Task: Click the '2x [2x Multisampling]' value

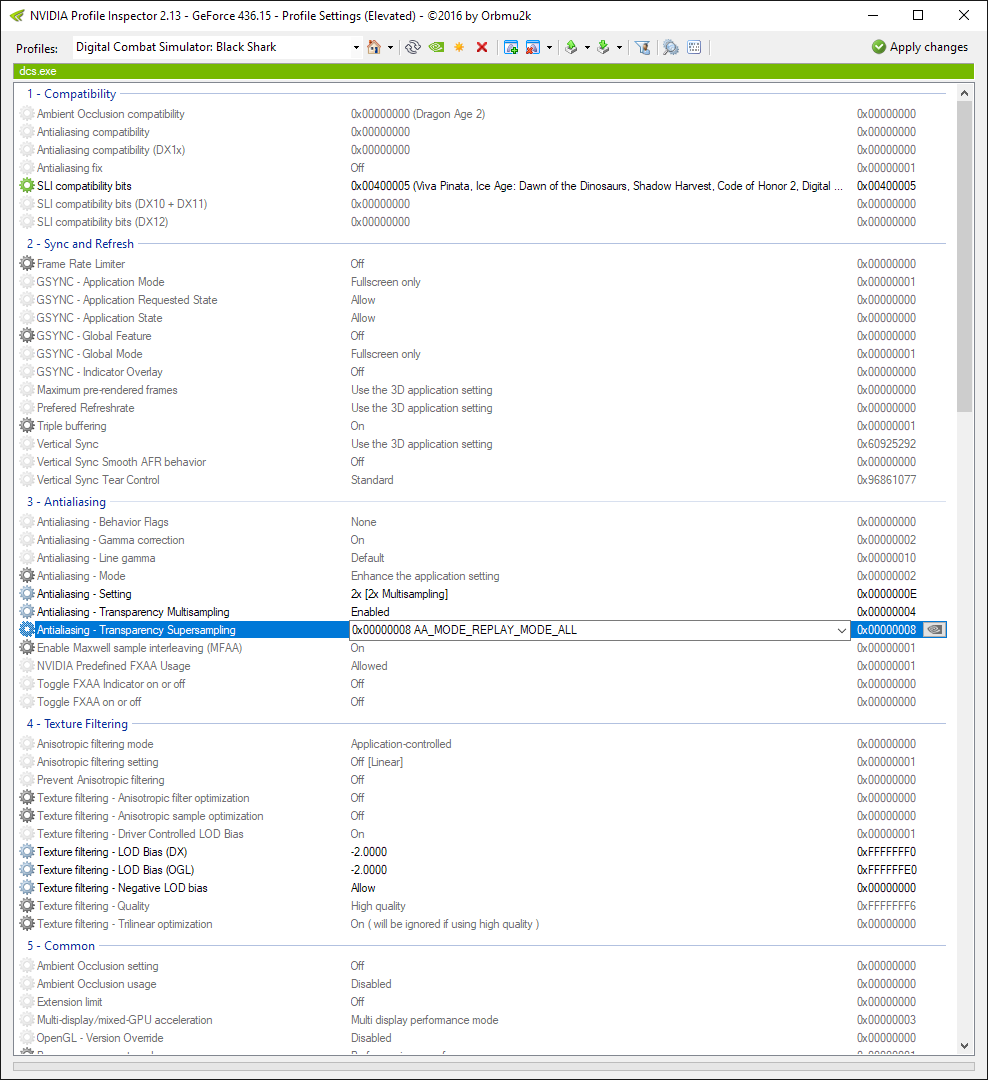Action: click(x=400, y=594)
